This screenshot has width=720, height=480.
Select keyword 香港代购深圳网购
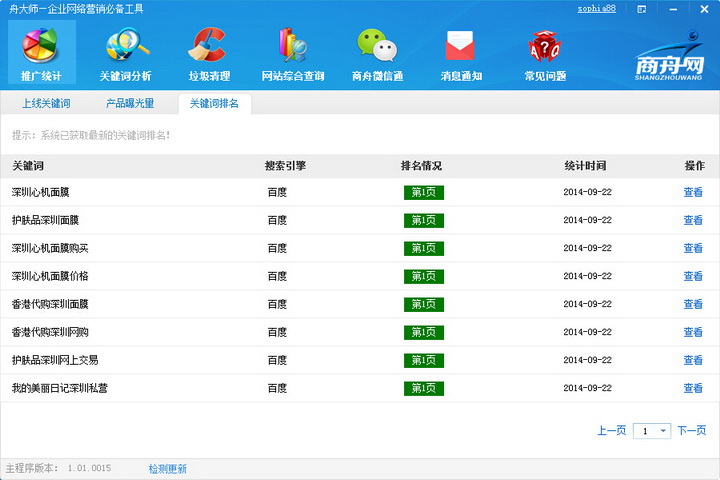pyautogui.click(x=50, y=332)
